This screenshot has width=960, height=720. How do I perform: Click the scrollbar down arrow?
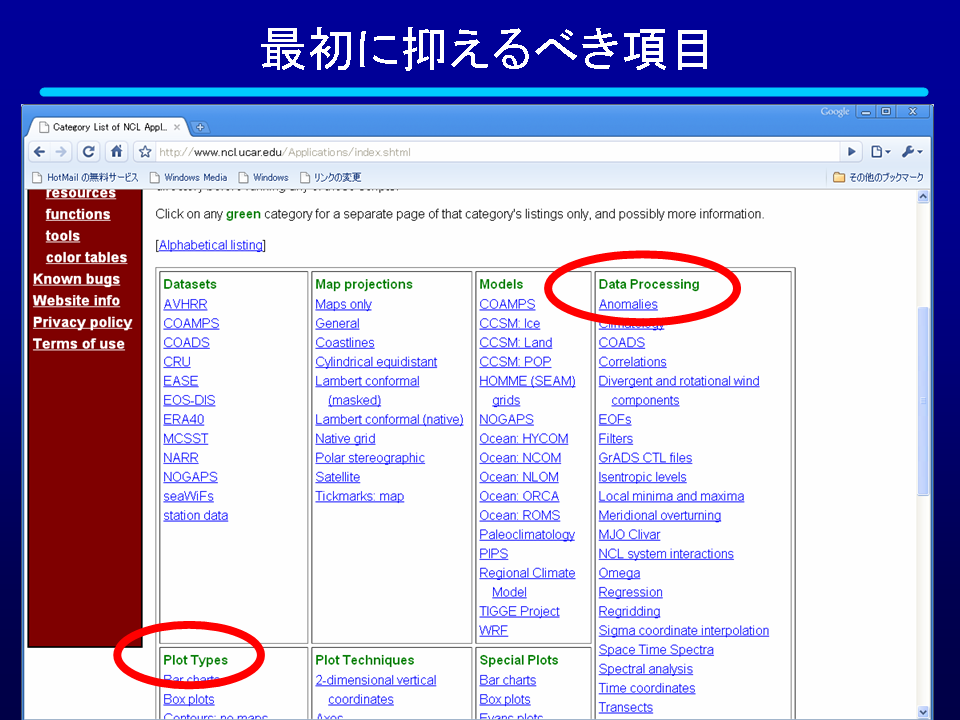coord(923,711)
